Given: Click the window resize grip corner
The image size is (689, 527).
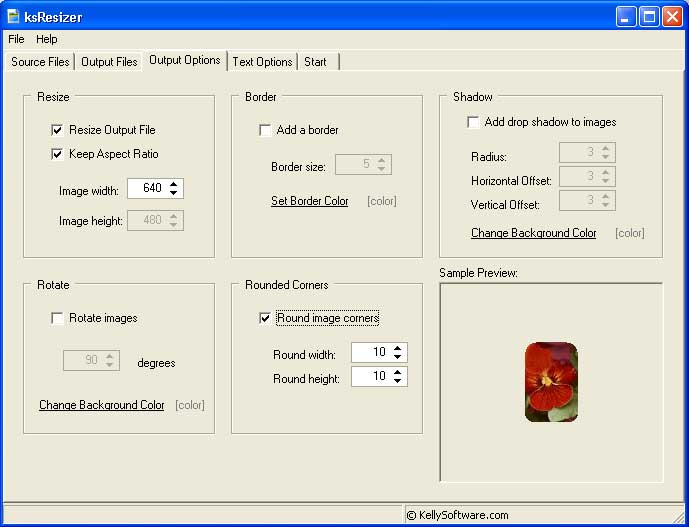Looking at the screenshot, I should (x=678, y=516).
